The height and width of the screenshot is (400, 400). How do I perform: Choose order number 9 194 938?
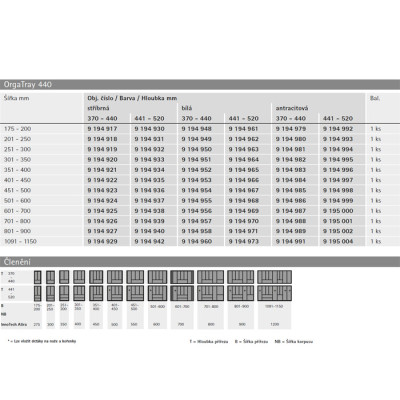(149, 211)
